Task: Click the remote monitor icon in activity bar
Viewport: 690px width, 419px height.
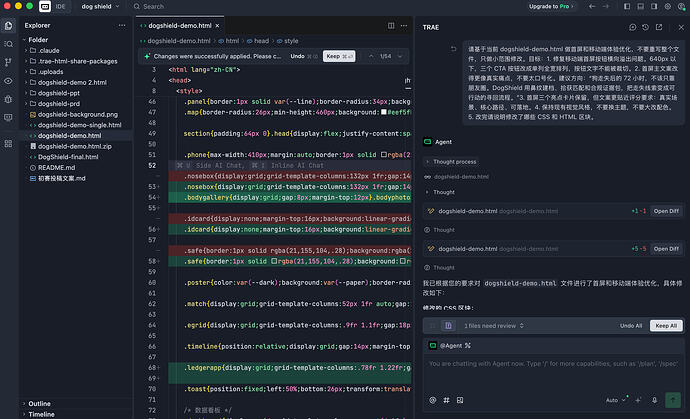Action: (x=8, y=118)
